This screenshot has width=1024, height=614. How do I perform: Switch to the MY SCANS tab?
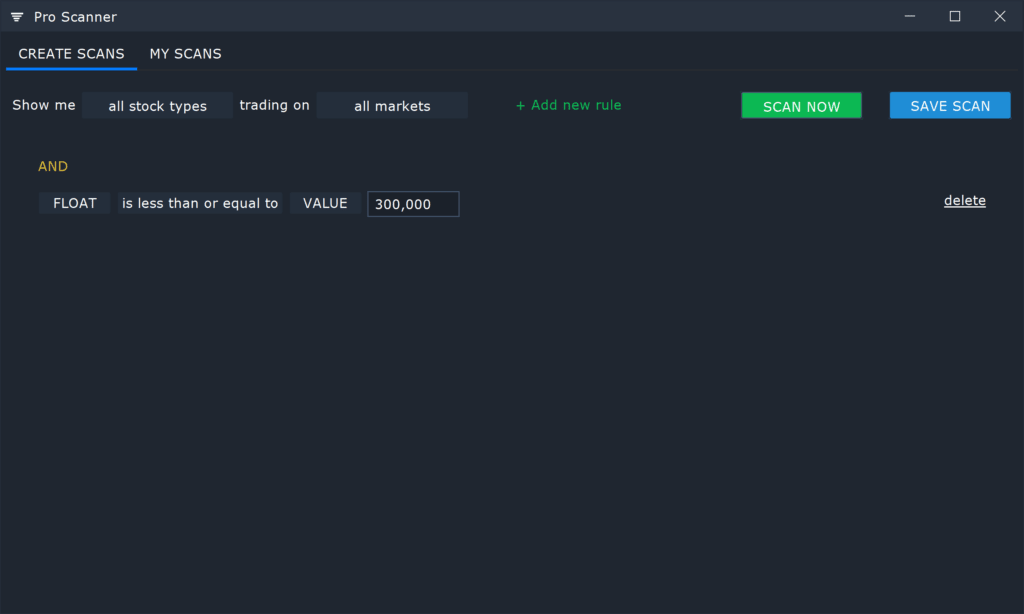(x=185, y=54)
